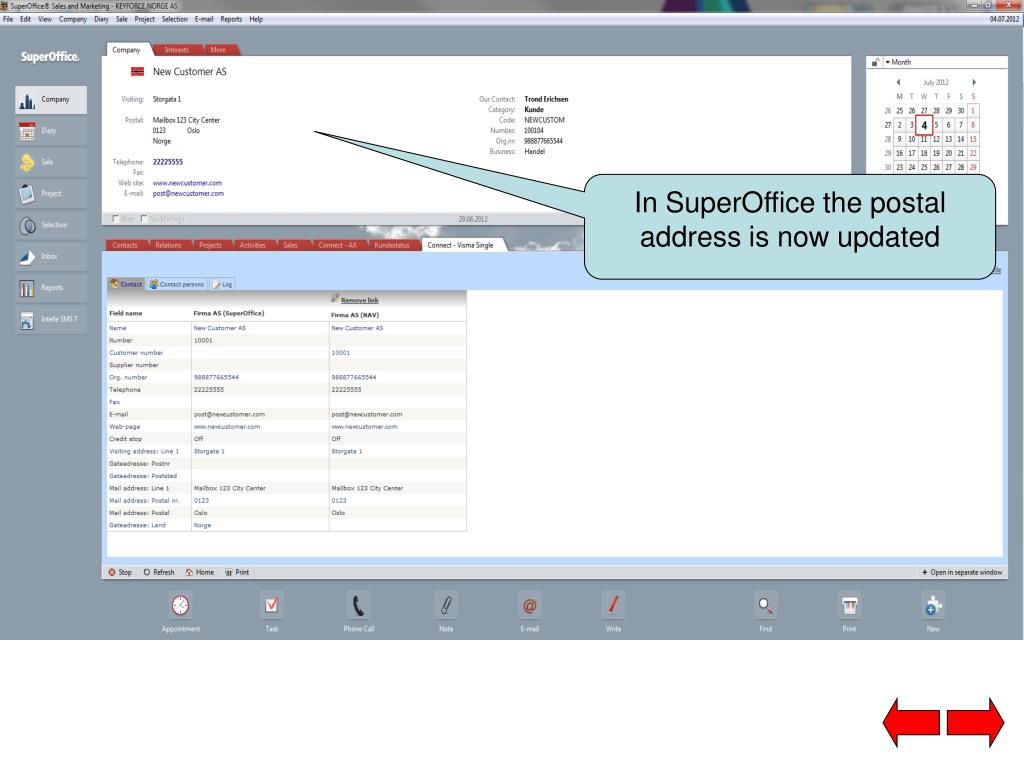Click the Customer number field row label
Screen dimensions: 1024x768
(136, 353)
